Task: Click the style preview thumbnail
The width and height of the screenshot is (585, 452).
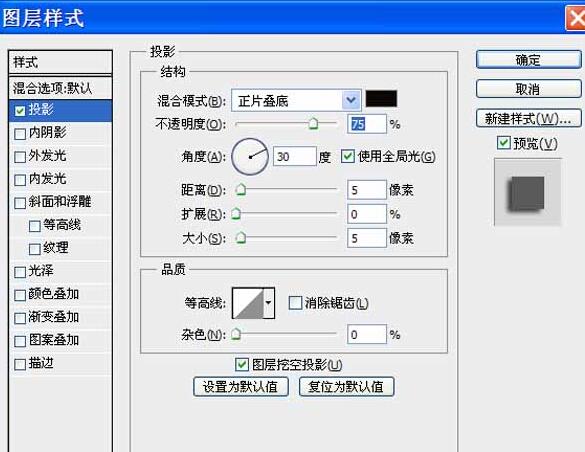Action: [528, 192]
